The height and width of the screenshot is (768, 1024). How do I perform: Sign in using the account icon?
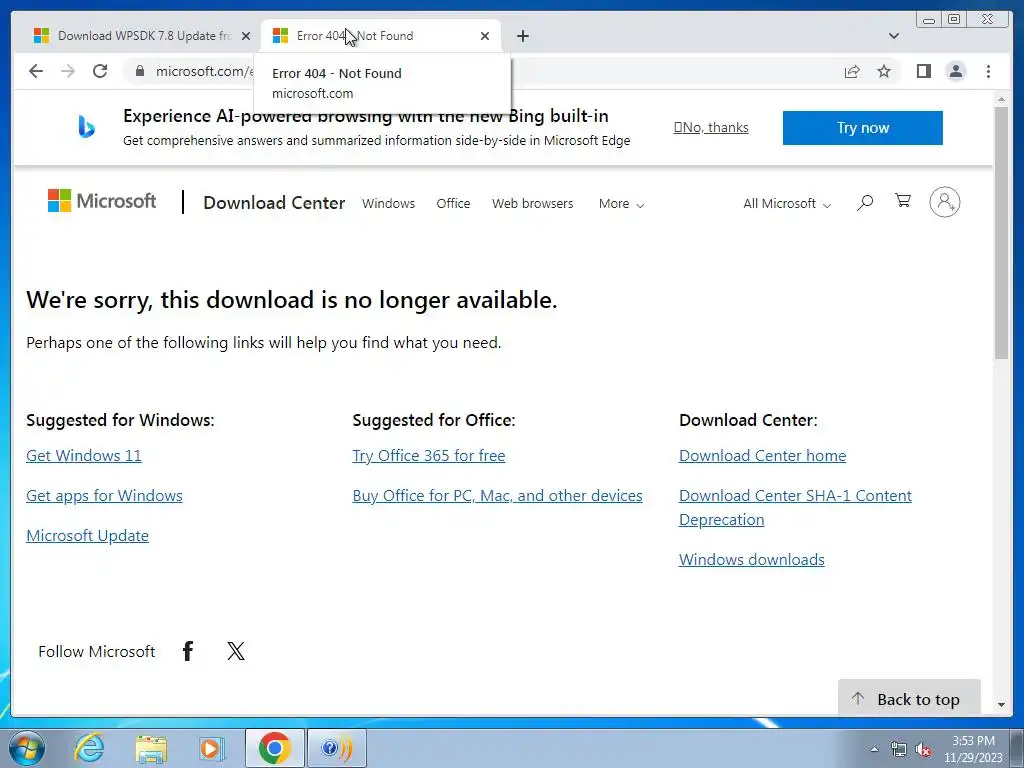tap(944, 202)
